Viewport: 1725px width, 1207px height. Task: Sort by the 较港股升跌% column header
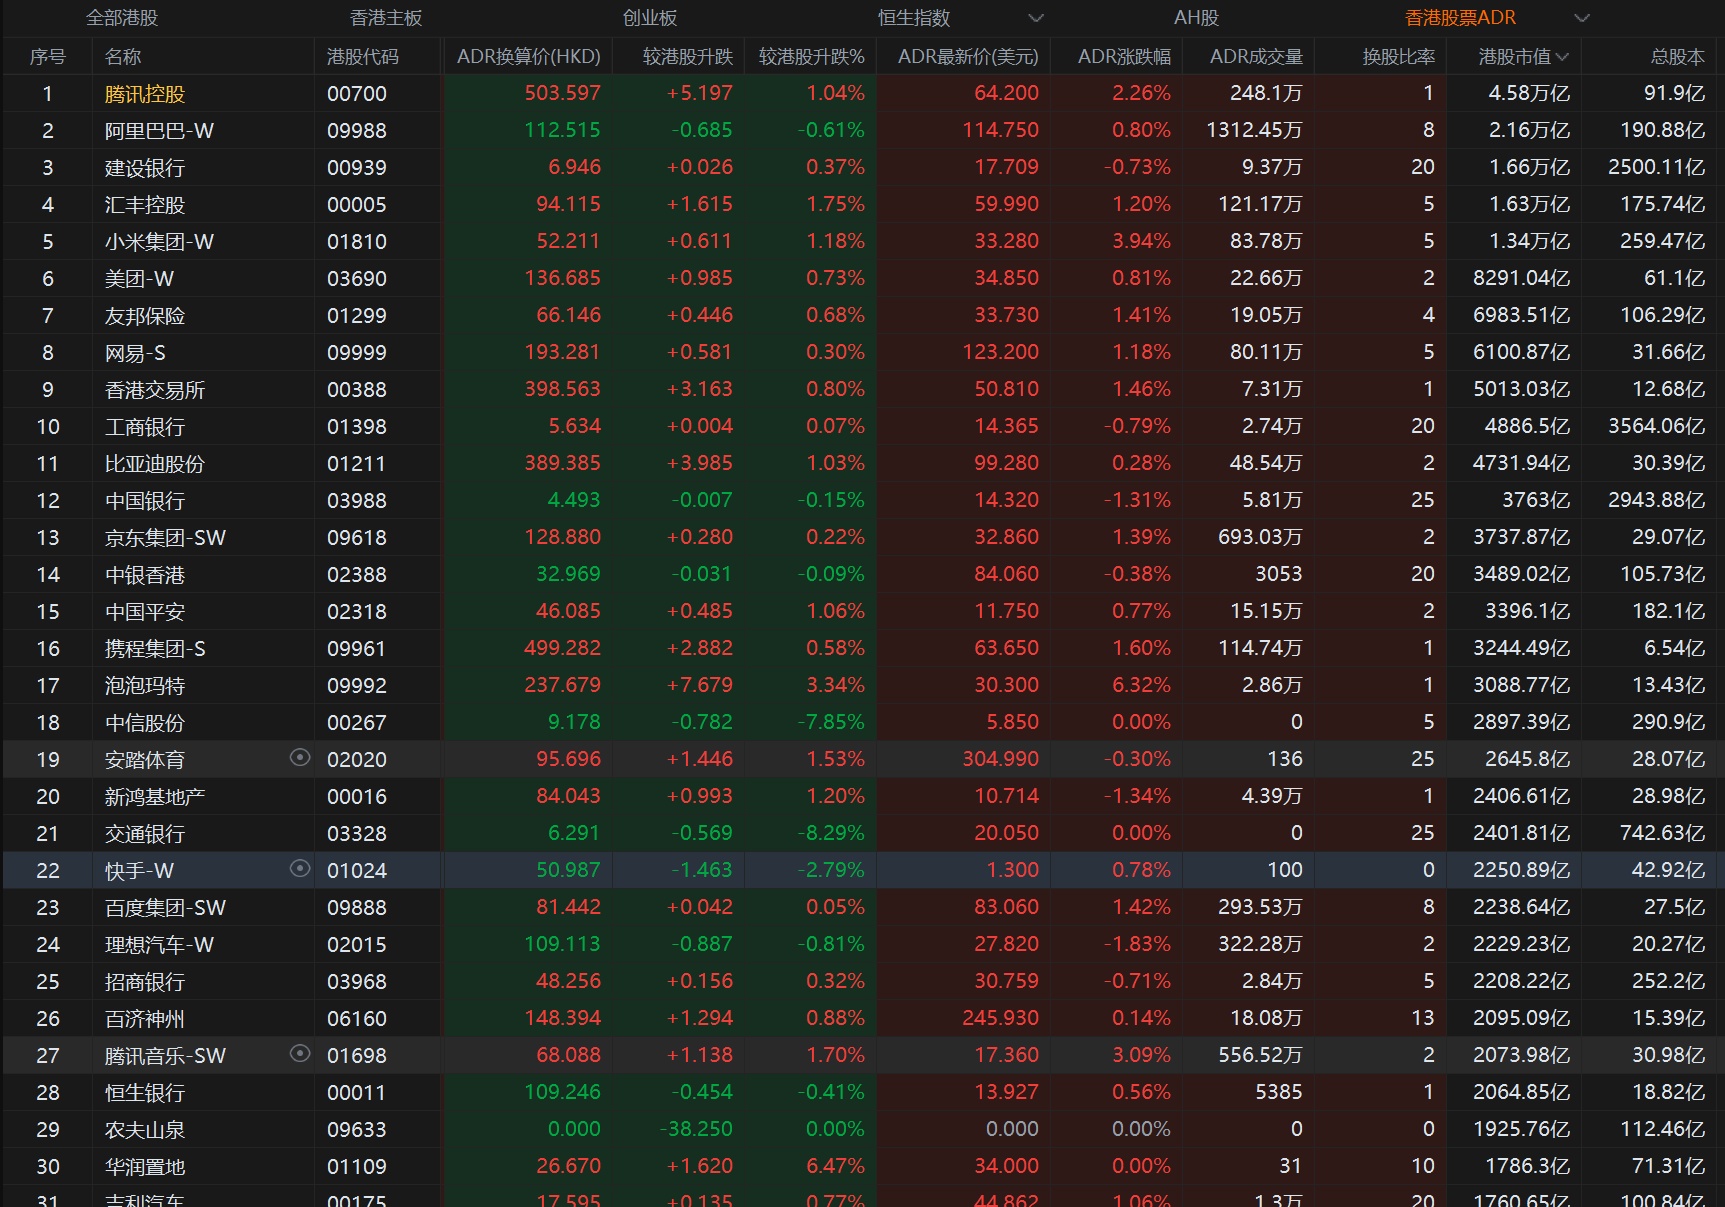[x=812, y=57]
